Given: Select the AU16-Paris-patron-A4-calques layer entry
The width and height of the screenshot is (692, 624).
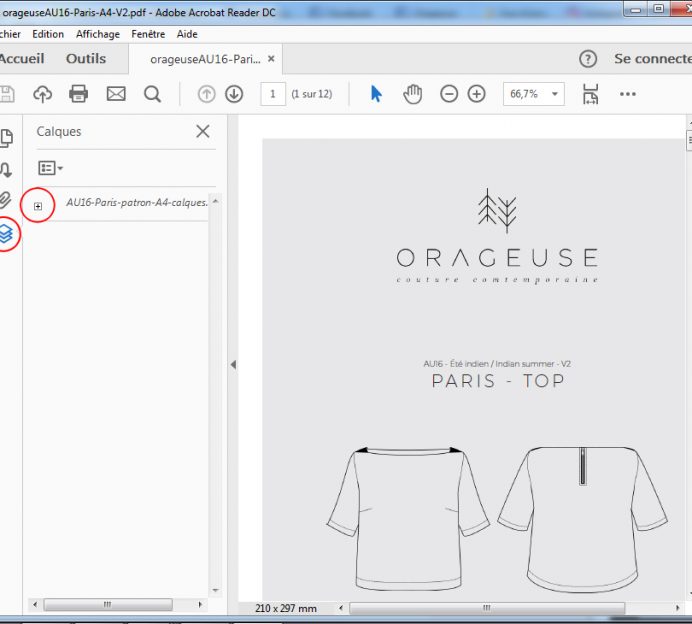Looking at the screenshot, I should (x=136, y=203).
